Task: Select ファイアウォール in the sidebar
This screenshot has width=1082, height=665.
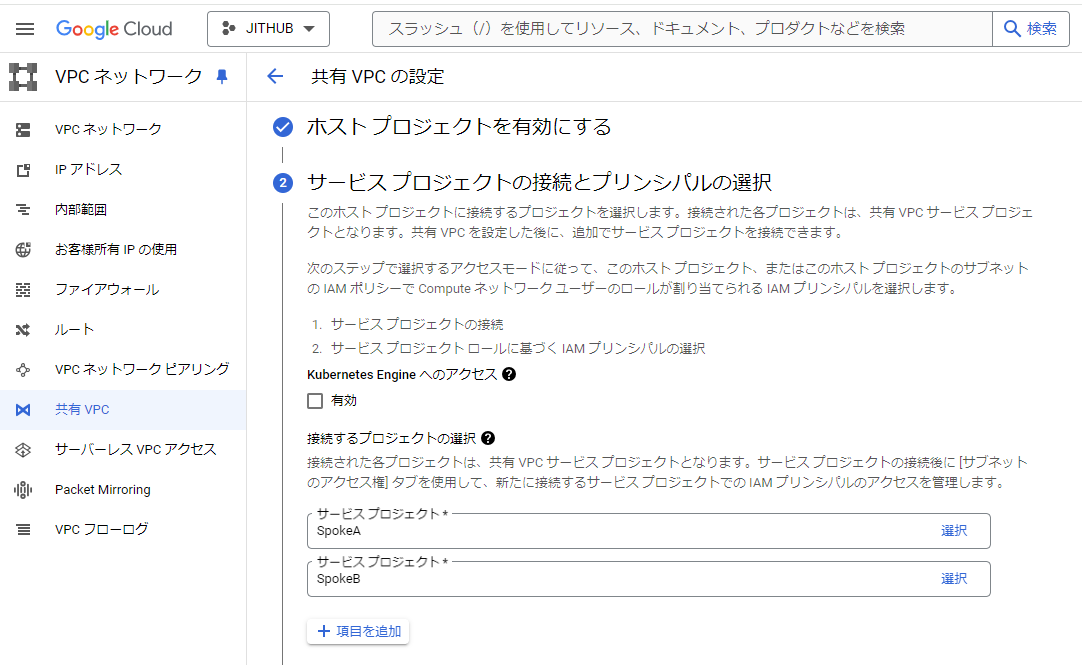Action: (107, 290)
